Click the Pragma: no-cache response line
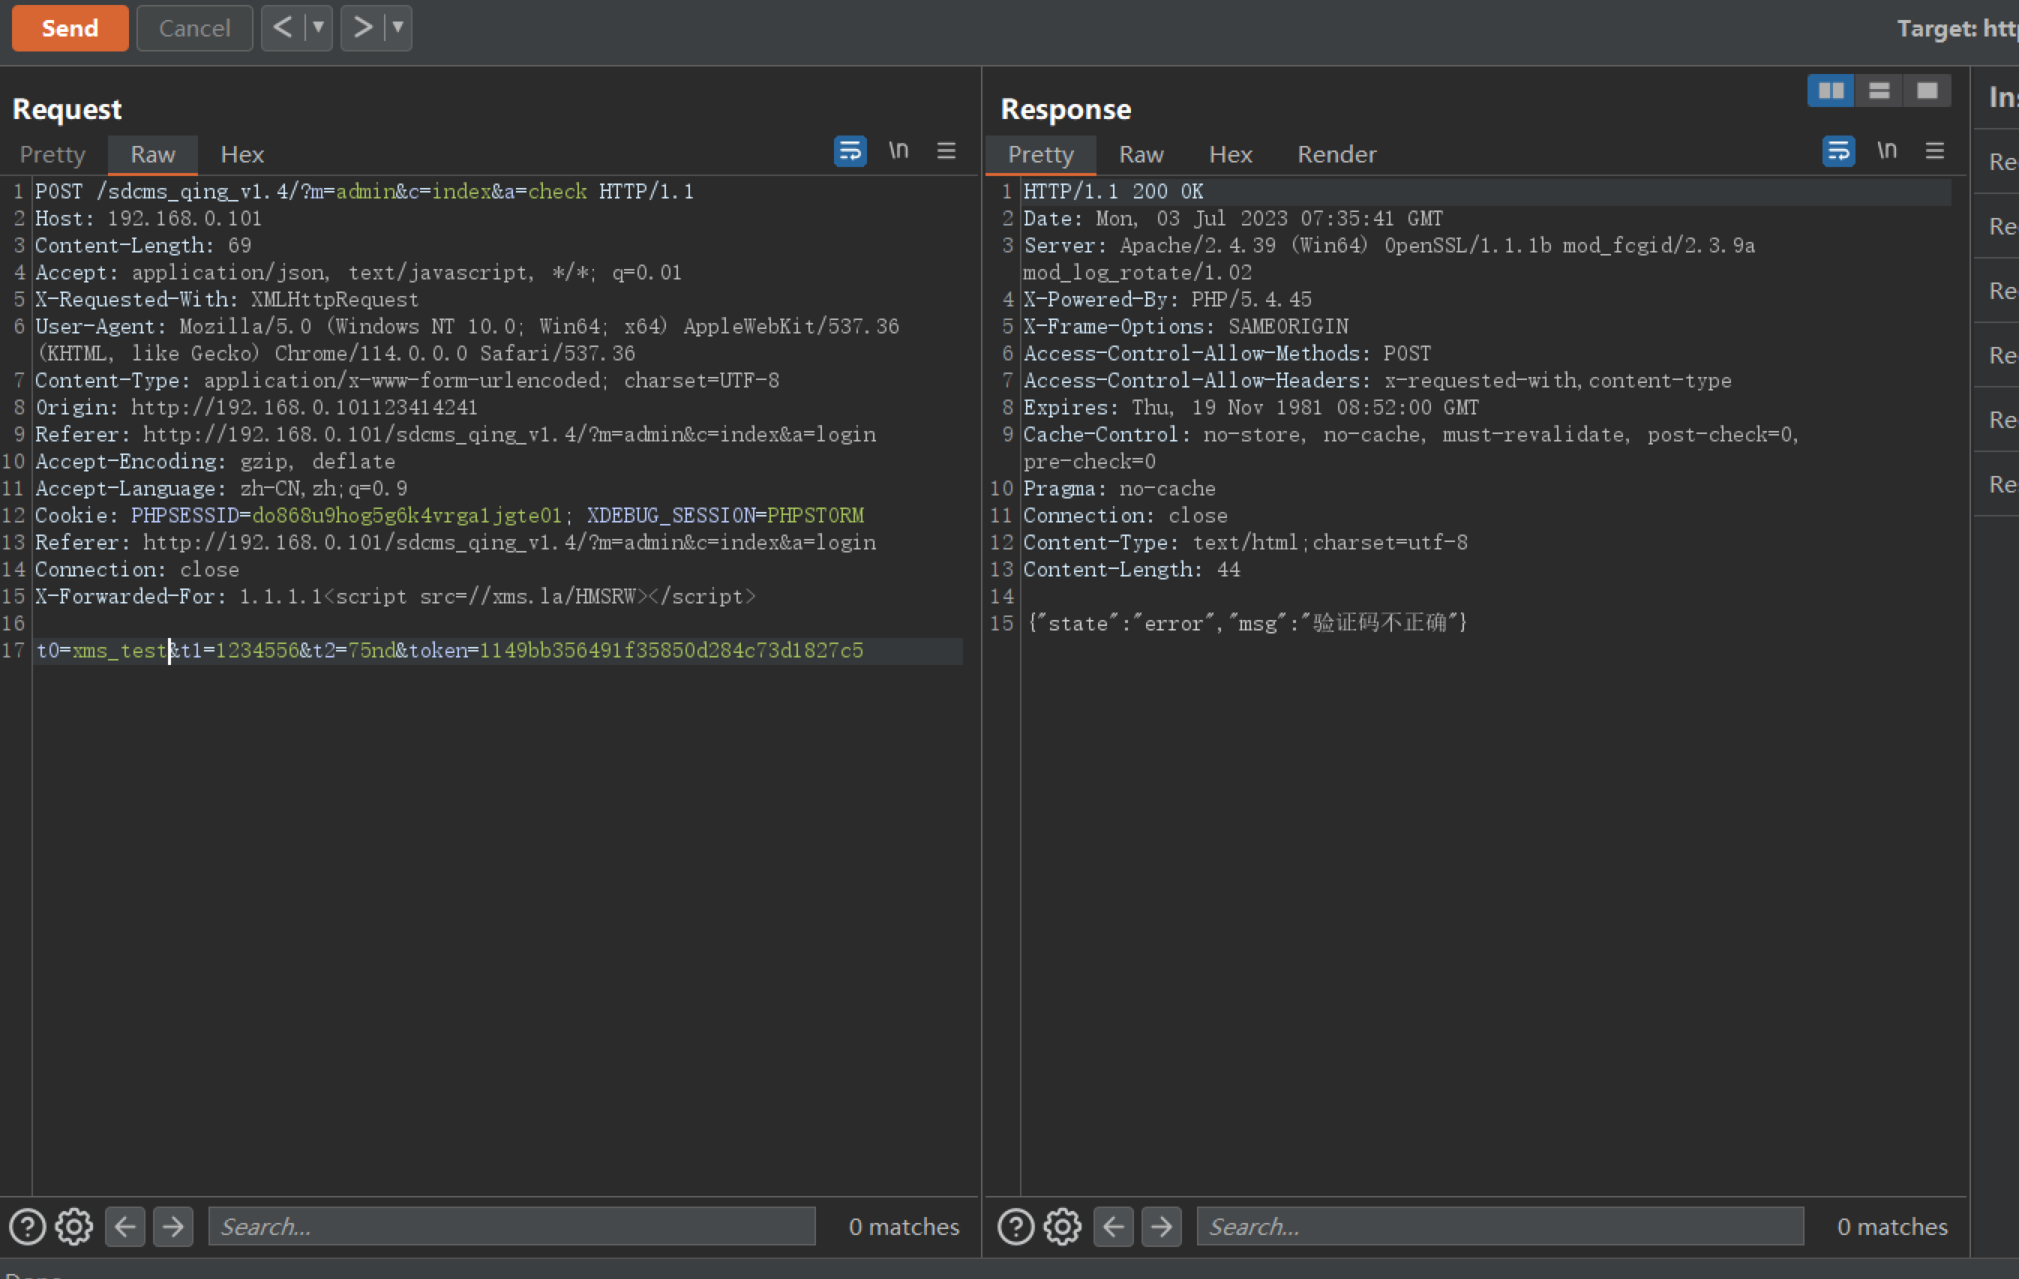Viewport: 2019px width, 1279px height. [1119, 489]
